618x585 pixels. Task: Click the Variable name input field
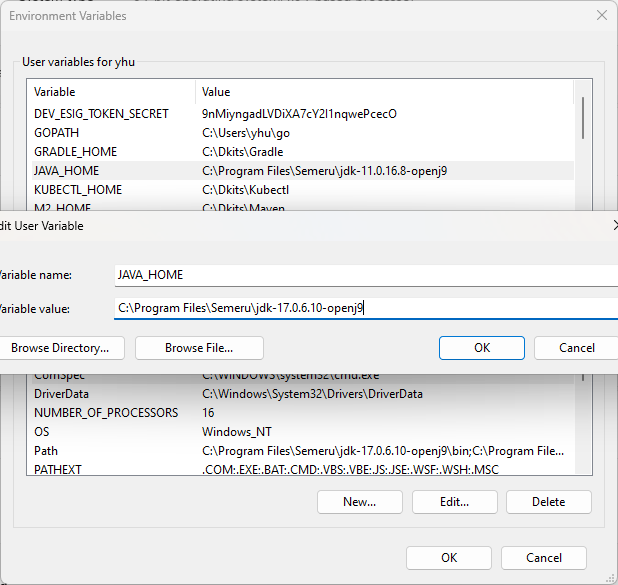tap(366, 275)
